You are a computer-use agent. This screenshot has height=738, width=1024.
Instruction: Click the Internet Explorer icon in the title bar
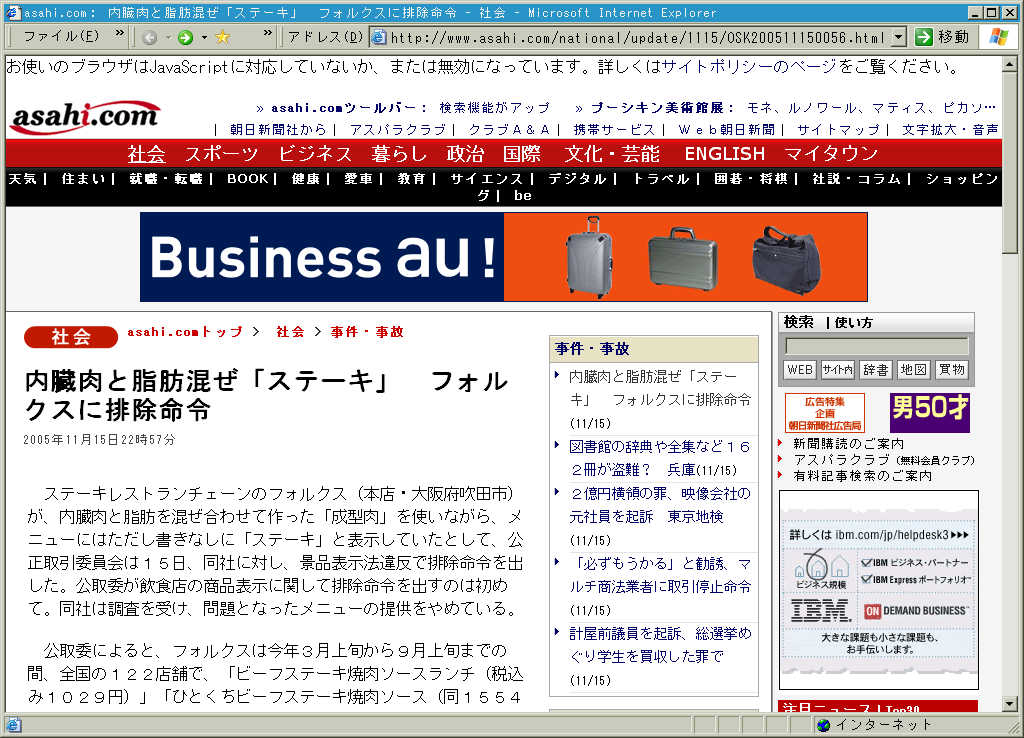click(12, 12)
